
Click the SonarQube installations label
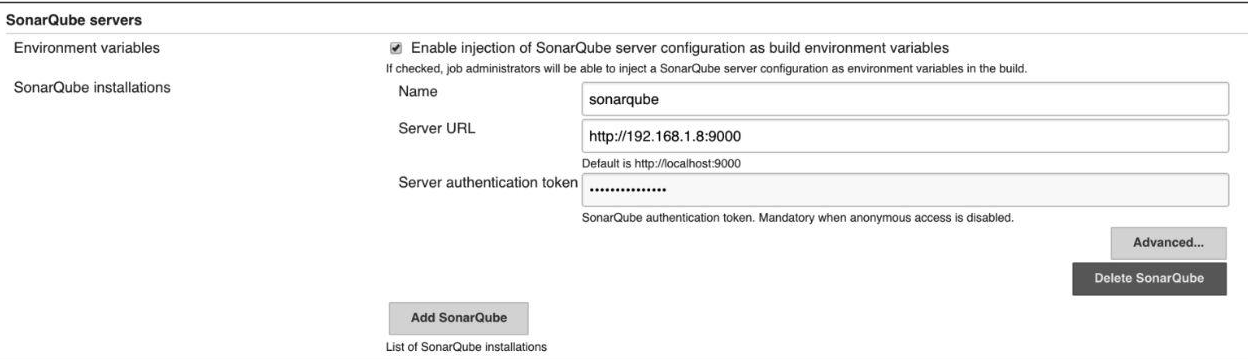click(x=92, y=88)
